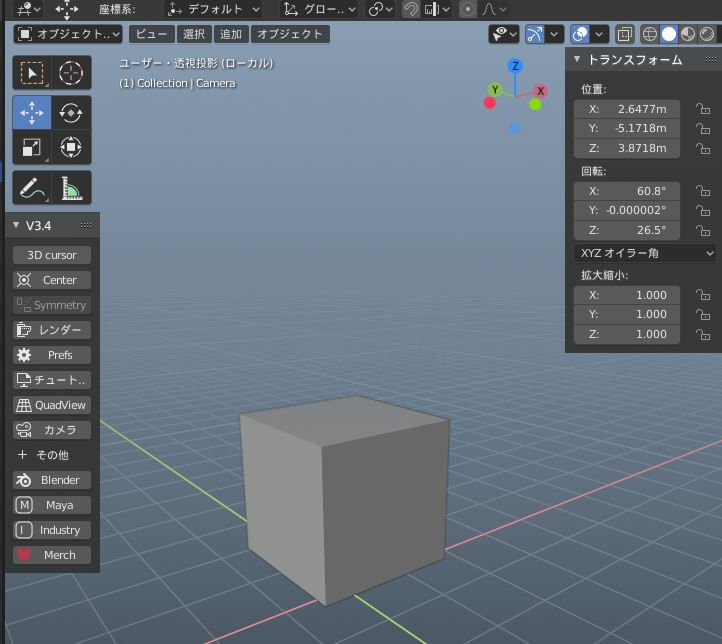Open the orientation デフォルト dropdown
Viewport: 722px width, 644px height.
click(213, 9)
